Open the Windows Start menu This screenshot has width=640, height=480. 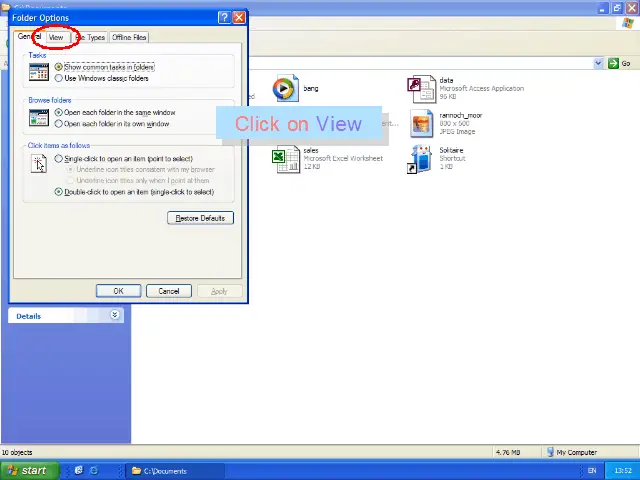pyautogui.click(x=27, y=470)
